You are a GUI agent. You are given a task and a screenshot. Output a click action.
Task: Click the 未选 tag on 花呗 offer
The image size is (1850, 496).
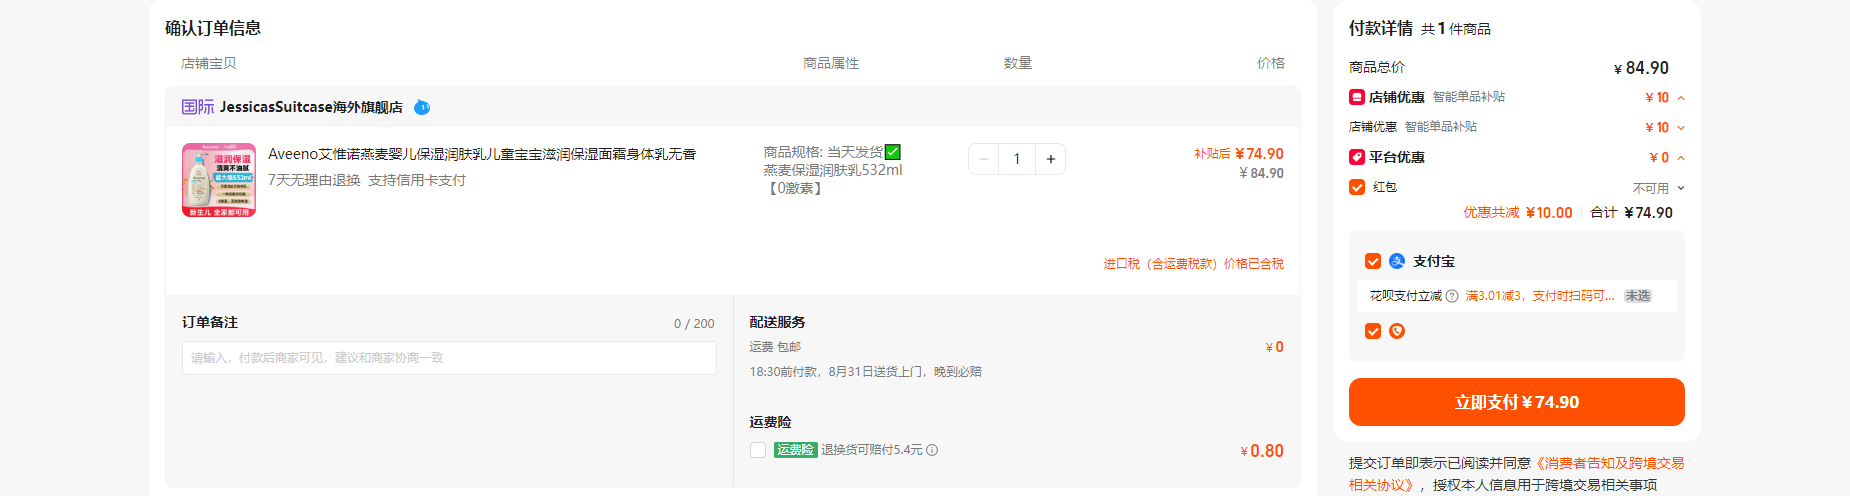point(1638,296)
